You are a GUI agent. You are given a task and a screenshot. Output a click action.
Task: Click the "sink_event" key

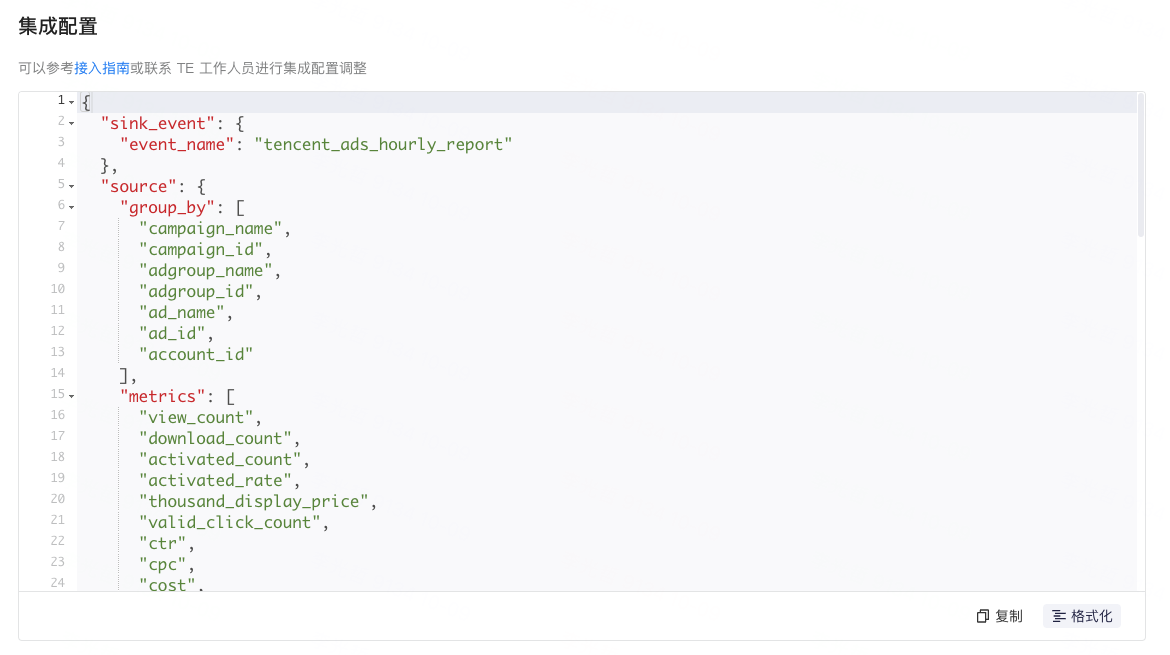point(157,123)
